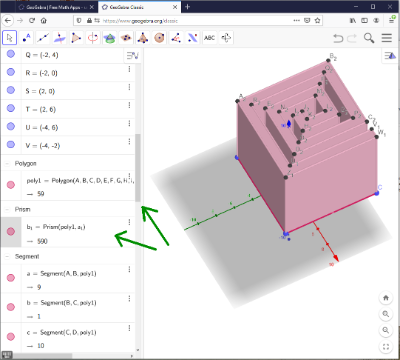Collapse the Polygon section
400x360 pixels.
pos(7,164)
